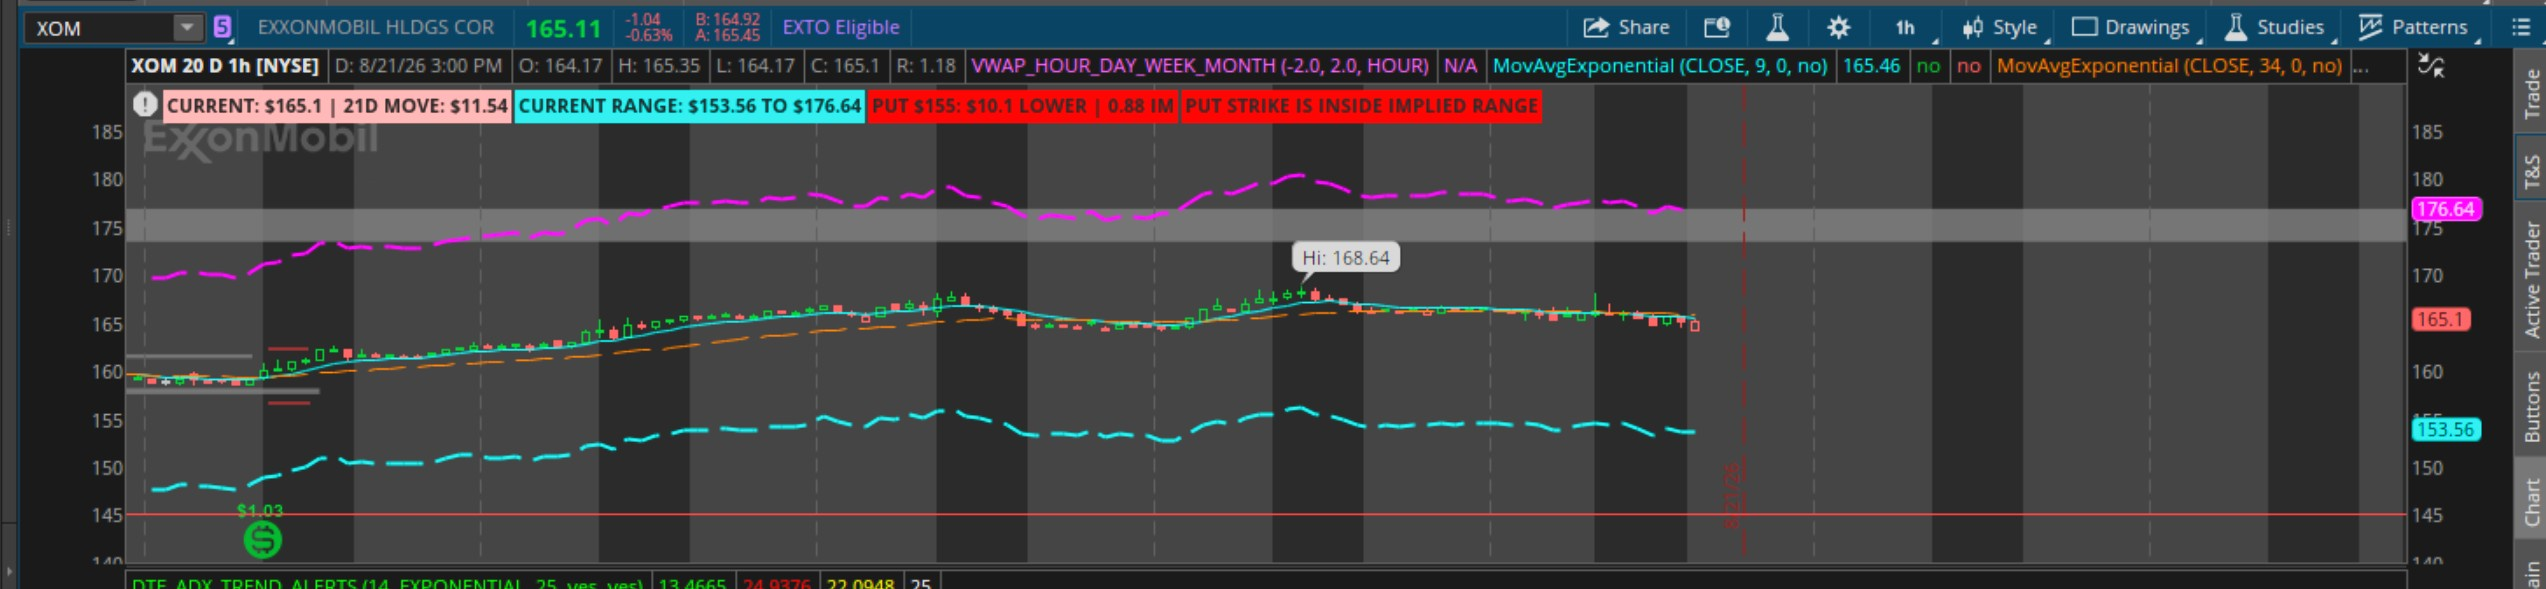The image size is (2546, 589).
Task: Click the D: 8/21/26 3:00 PM date readout
Action: pos(418,66)
